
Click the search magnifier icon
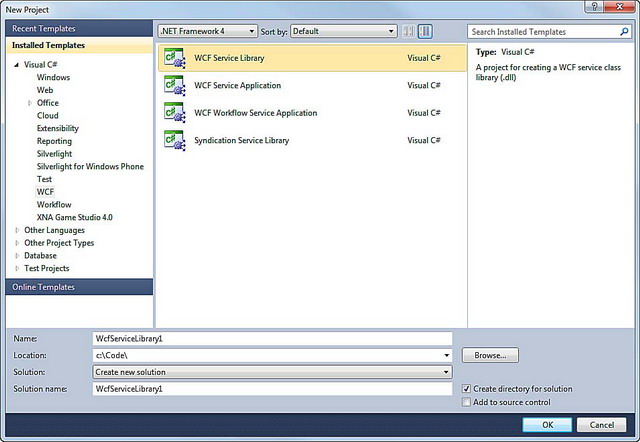coord(624,31)
